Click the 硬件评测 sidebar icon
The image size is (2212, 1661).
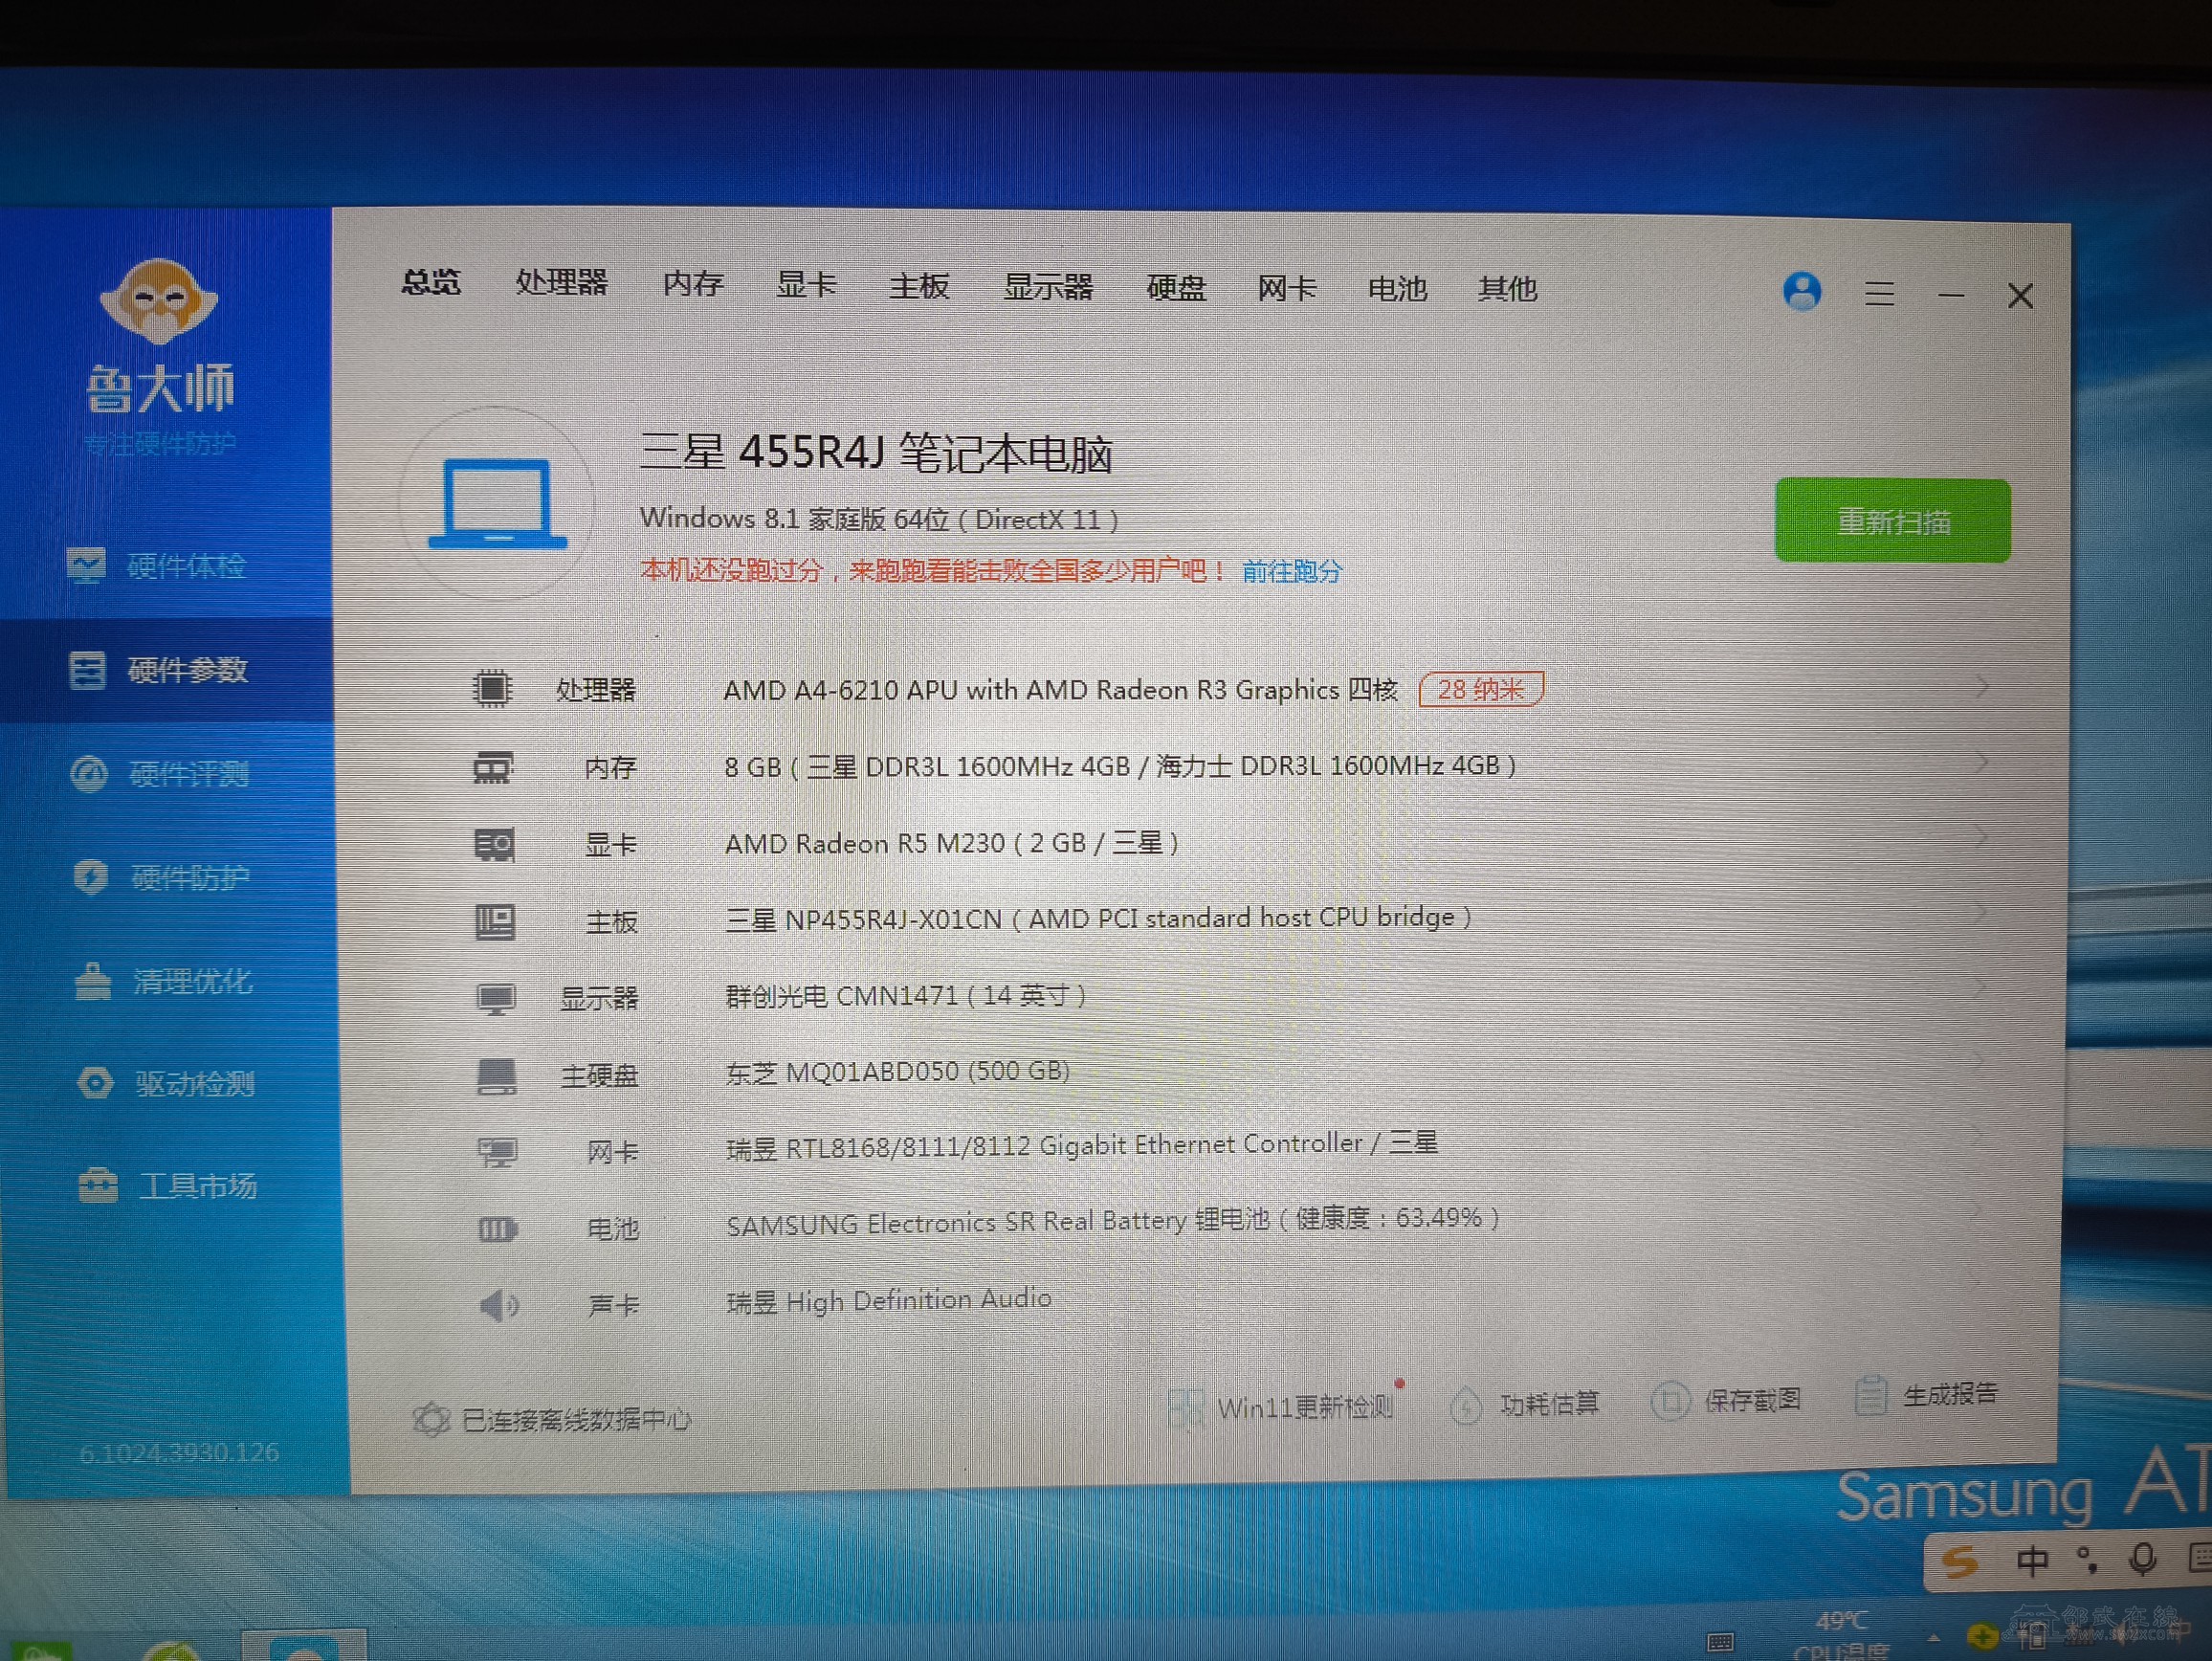[89, 774]
